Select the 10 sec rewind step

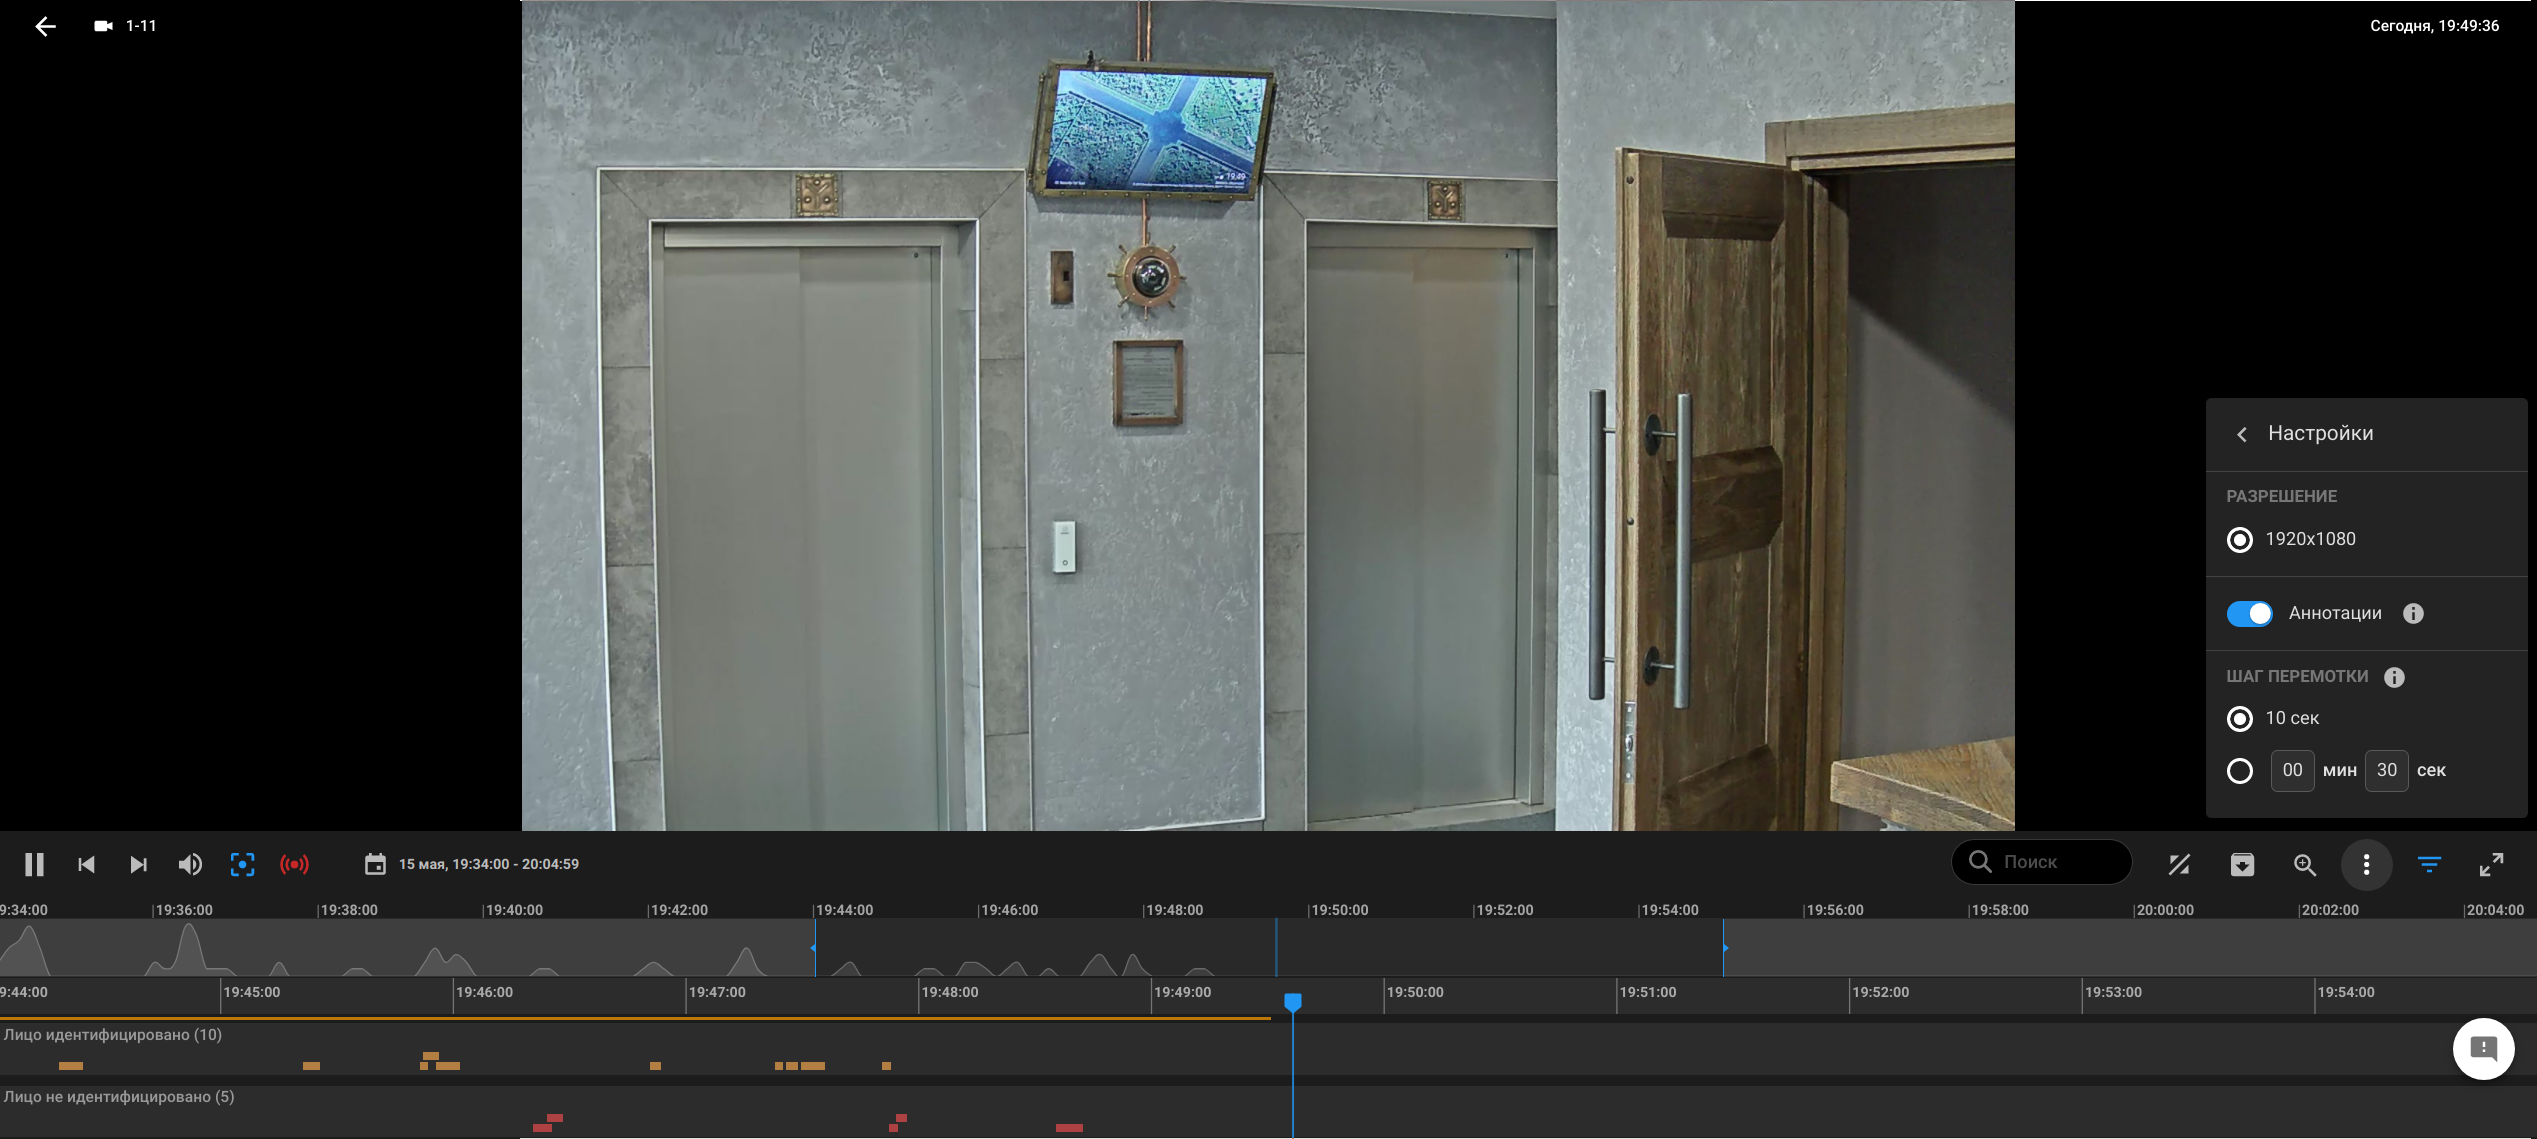coord(2240,719)
